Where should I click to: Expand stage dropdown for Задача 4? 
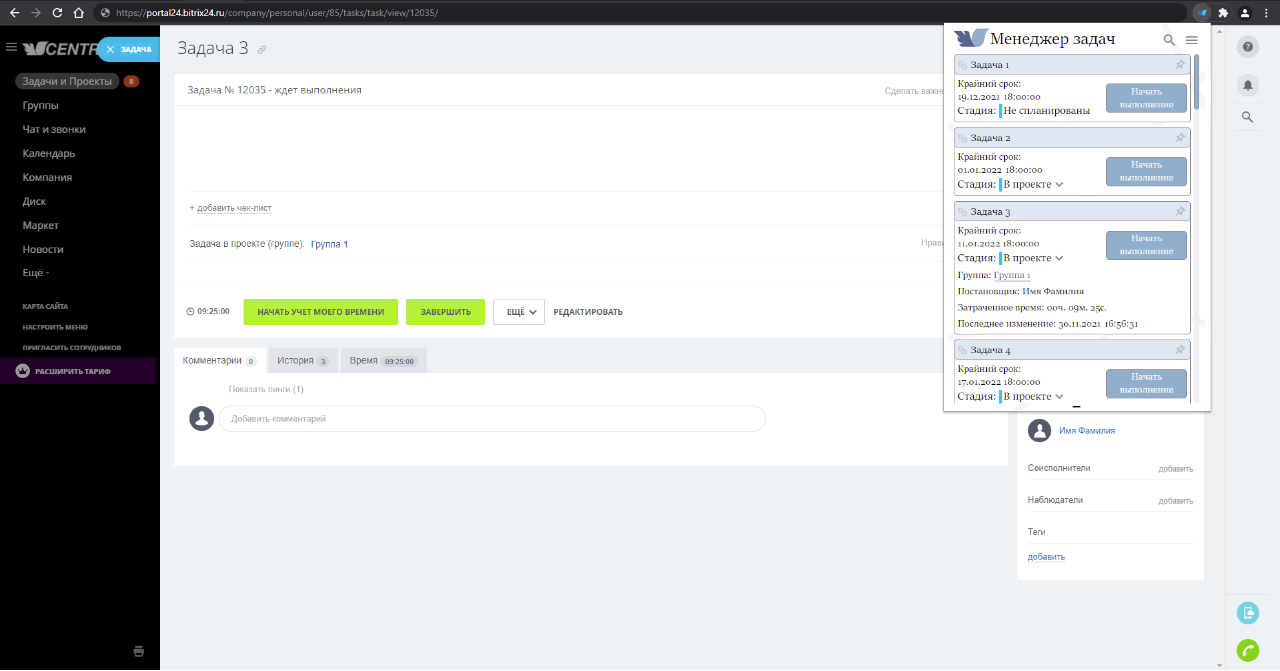pos(1059,397)
